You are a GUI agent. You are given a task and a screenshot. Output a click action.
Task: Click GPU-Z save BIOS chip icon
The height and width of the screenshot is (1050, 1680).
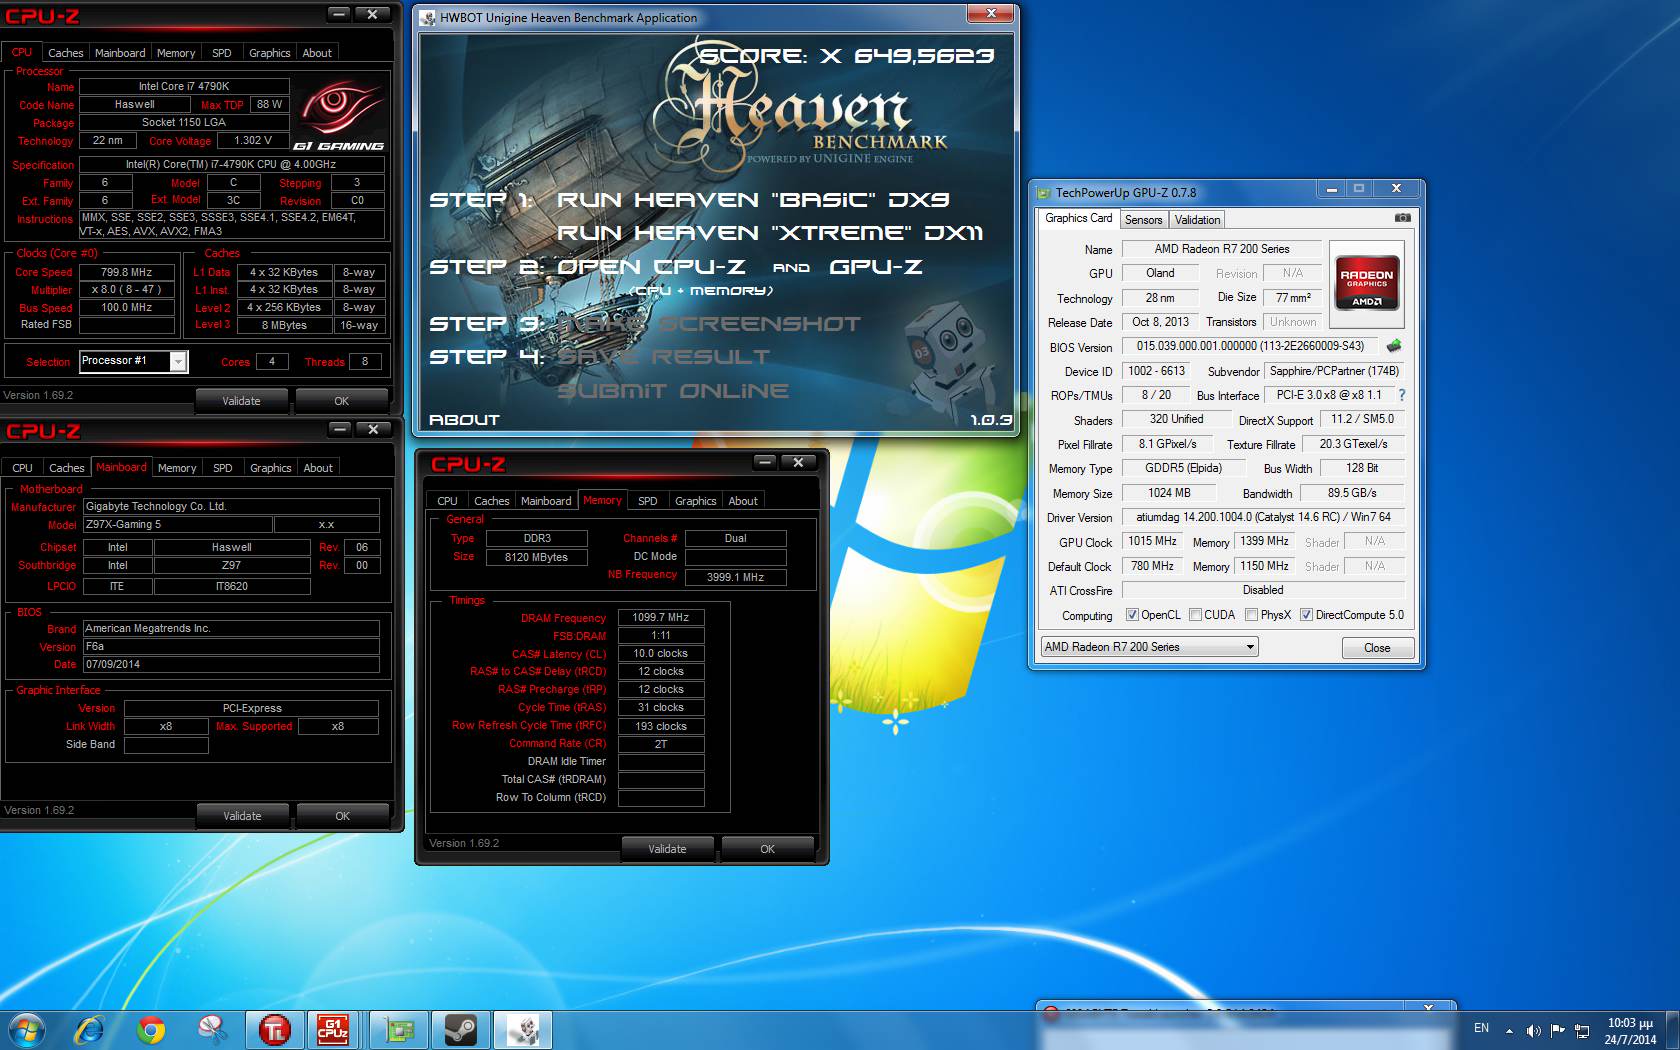(x=1393, y=346)
